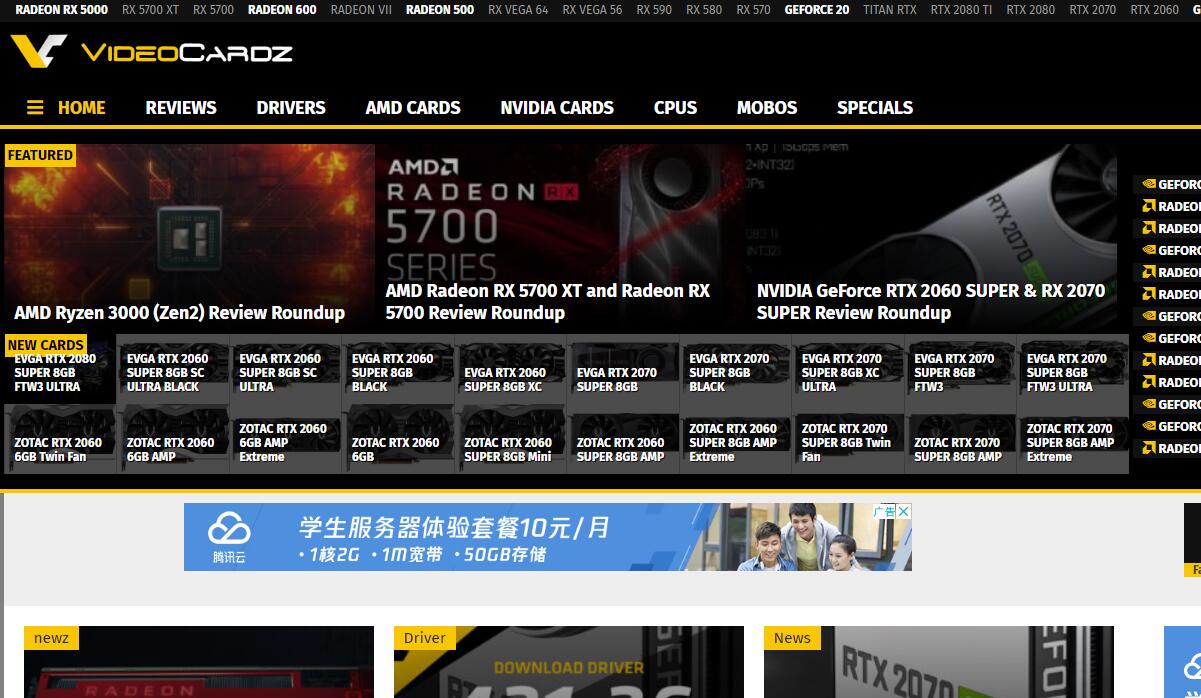Click the GEFORCE 20 top link
Screen dimensions: 1201x698
click(x=817, y=10)
